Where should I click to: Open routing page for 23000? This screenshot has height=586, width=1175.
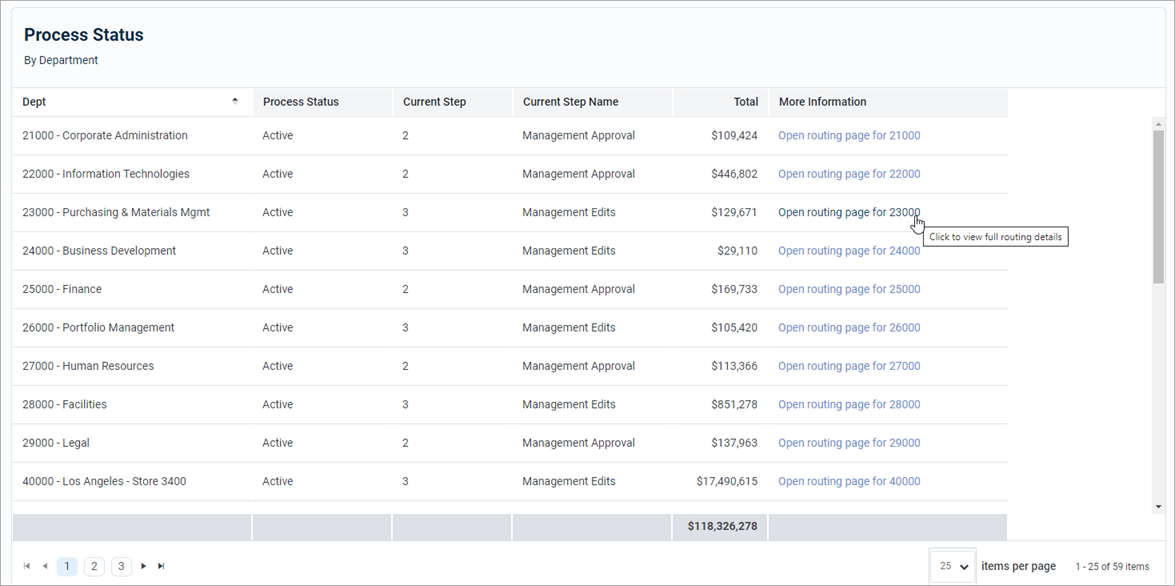pyautogui.click(x=848, y=212)
